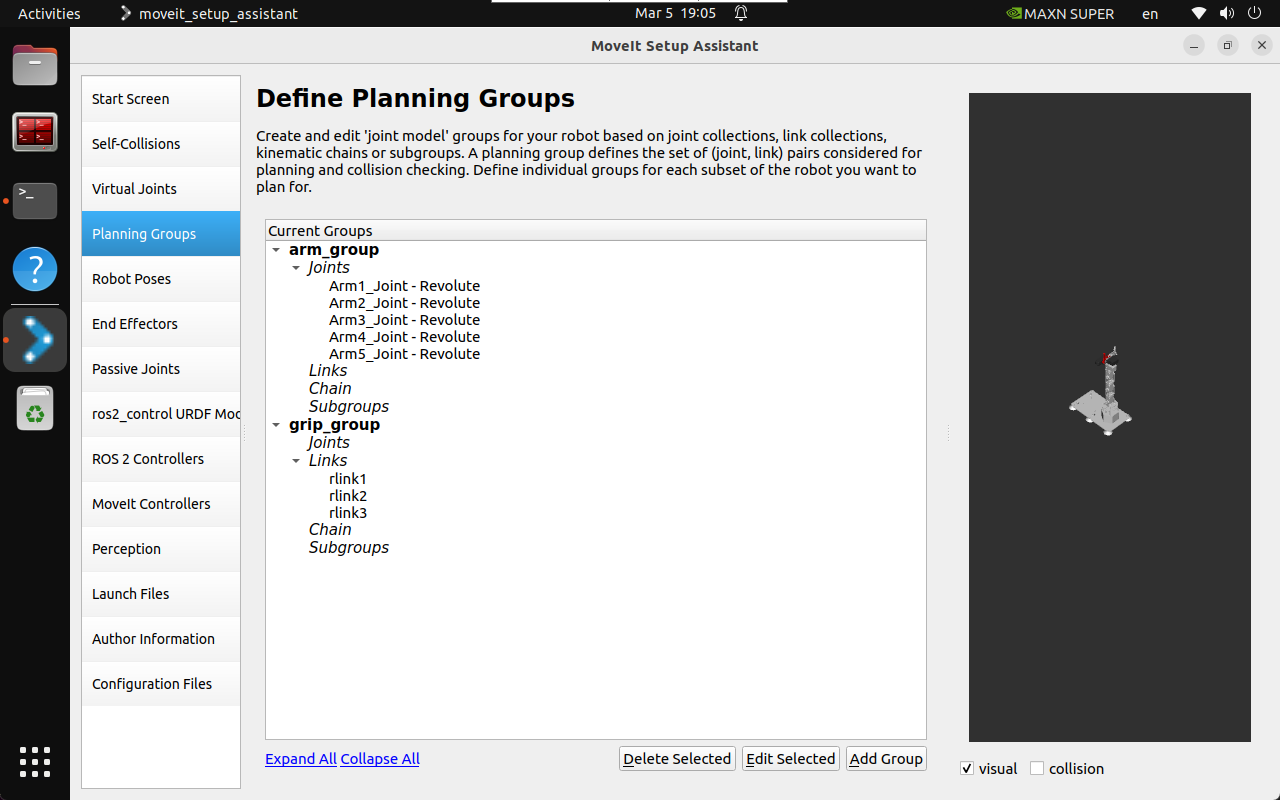The height and width of the screenshot is (800, 1280).
Task: Select Subgroups under arm_group
Action: (349, 407)
